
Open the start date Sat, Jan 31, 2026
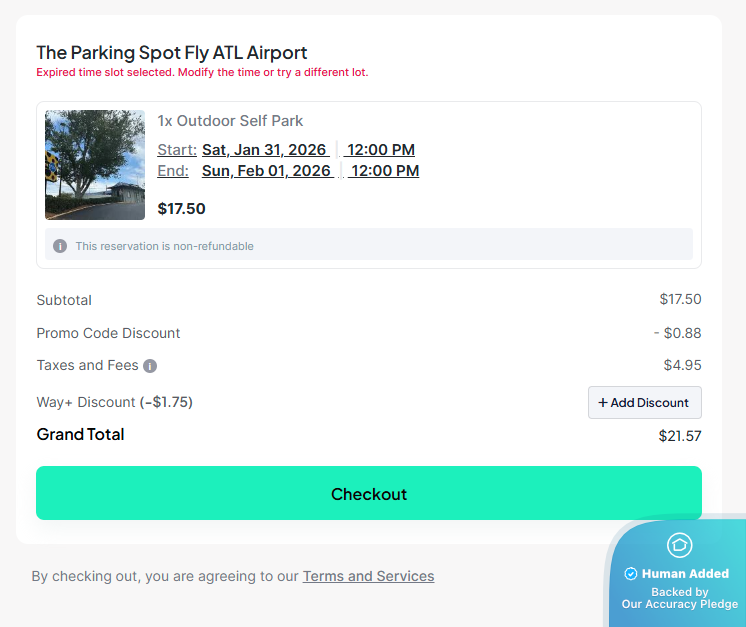point(265,150)
